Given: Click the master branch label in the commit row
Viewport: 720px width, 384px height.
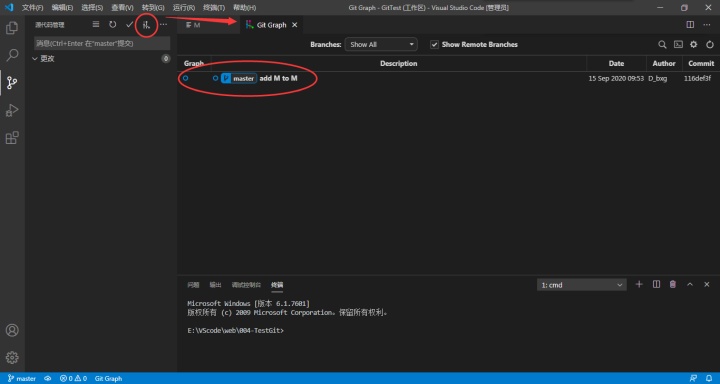Looking at the screenshot, I should [x=239, y=79].
